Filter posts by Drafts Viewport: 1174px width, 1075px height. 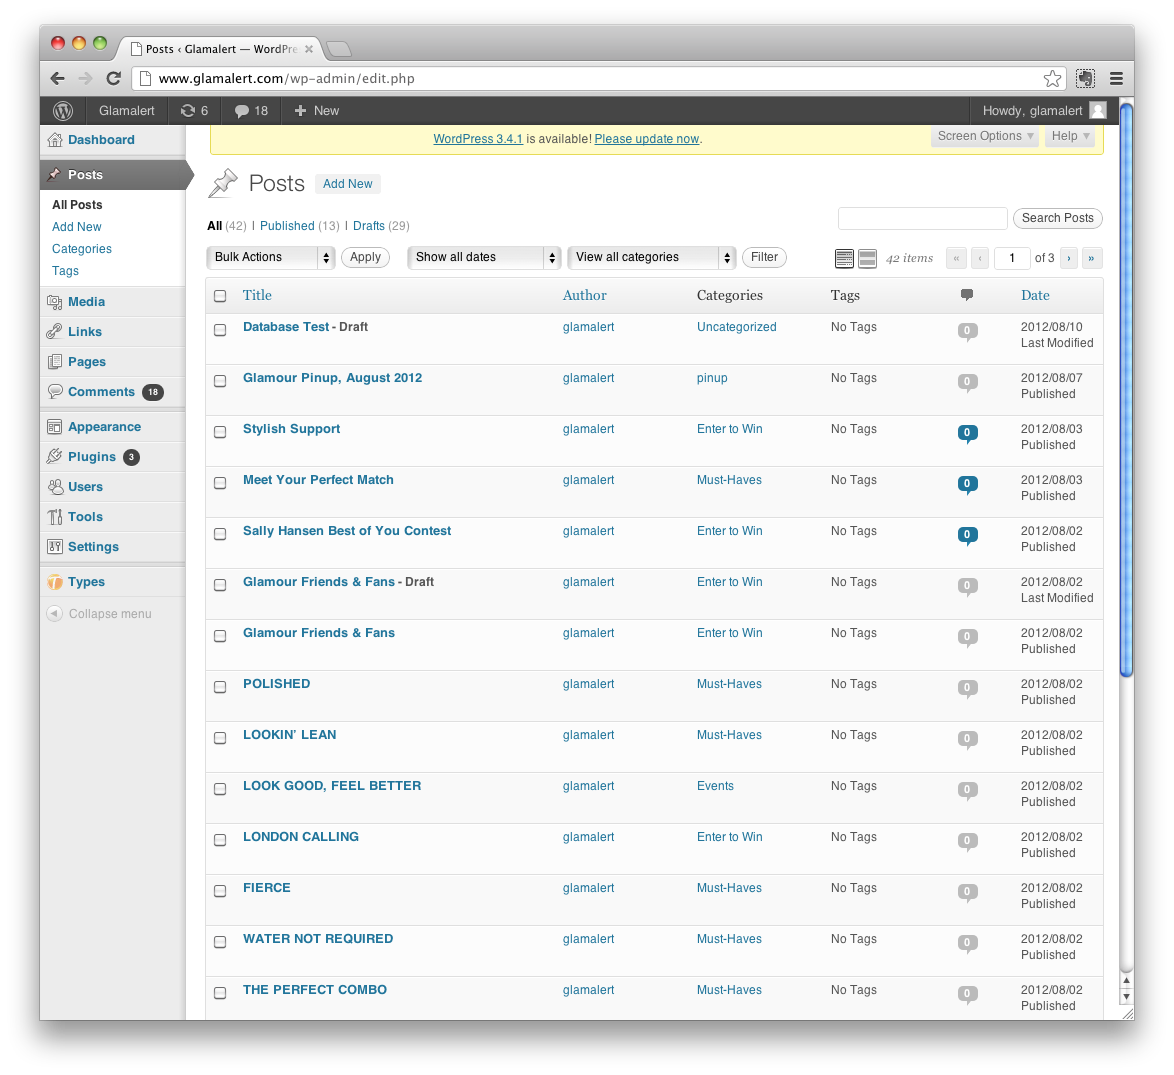coord(368,226)
